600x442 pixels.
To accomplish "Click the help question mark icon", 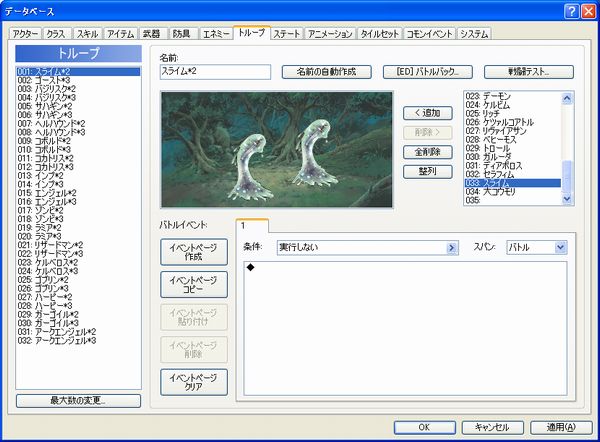I will pos(572,11).
